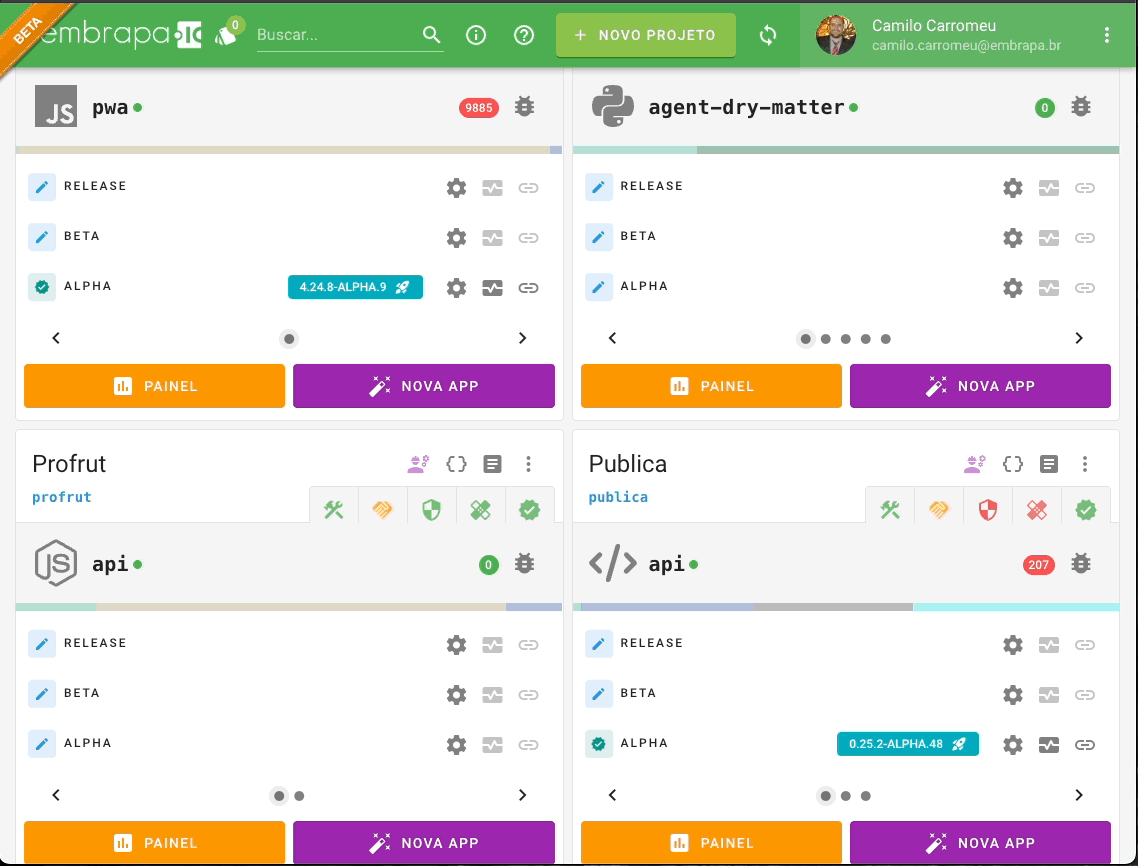This screenshot has width=1138, height=866.
Task: Open Profrut team members icon
Action: point(418,464)
